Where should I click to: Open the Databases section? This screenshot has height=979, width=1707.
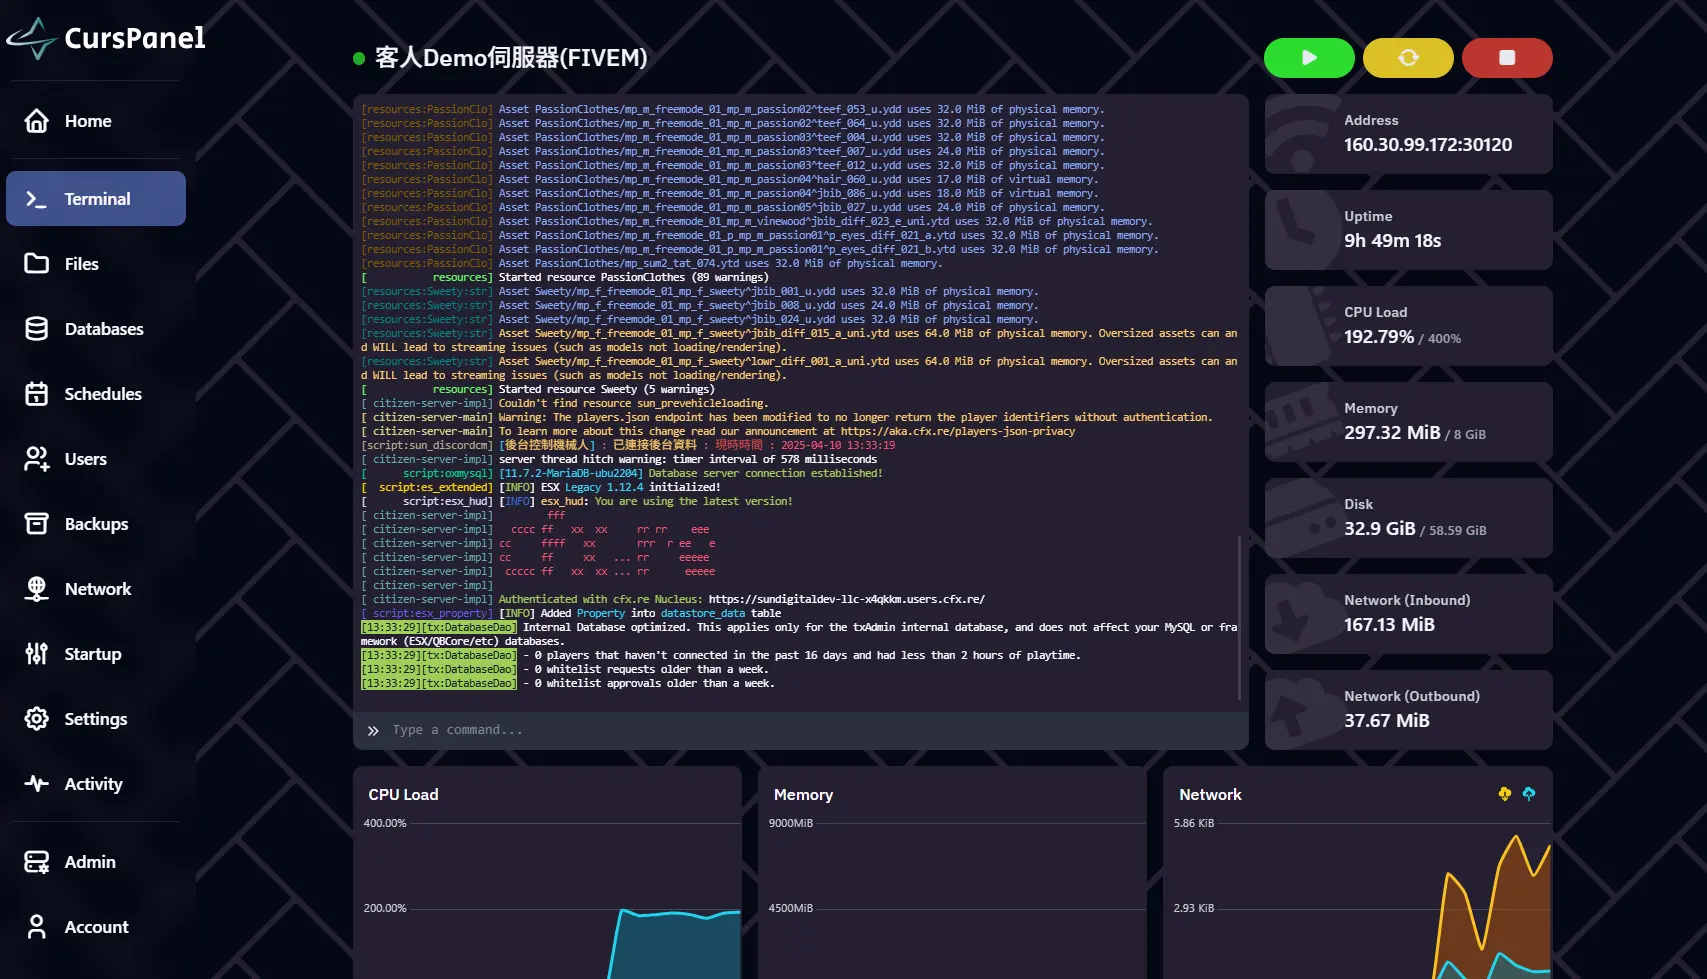coord(96,329)
